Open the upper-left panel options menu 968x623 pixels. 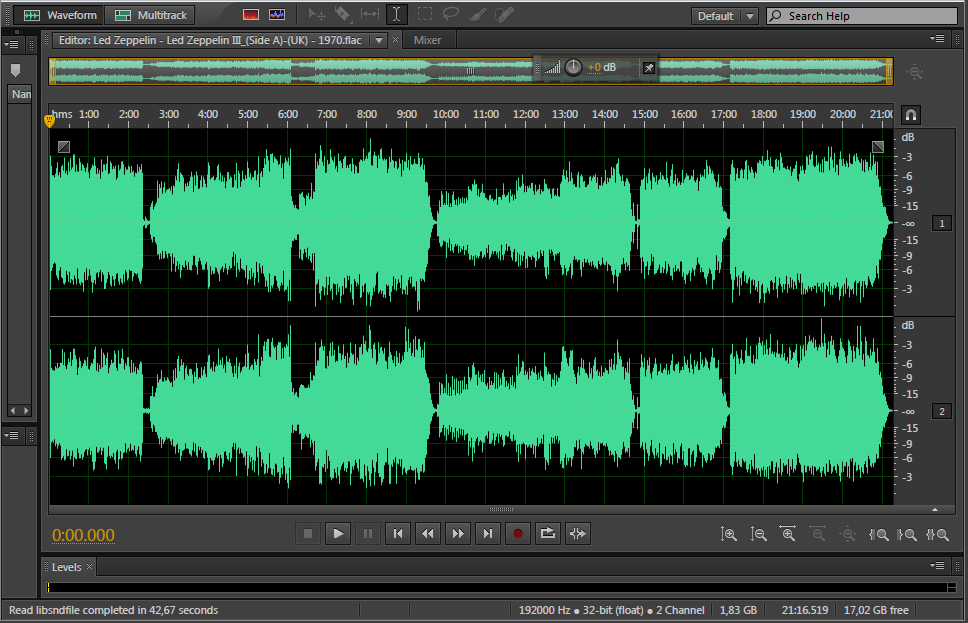11,44
